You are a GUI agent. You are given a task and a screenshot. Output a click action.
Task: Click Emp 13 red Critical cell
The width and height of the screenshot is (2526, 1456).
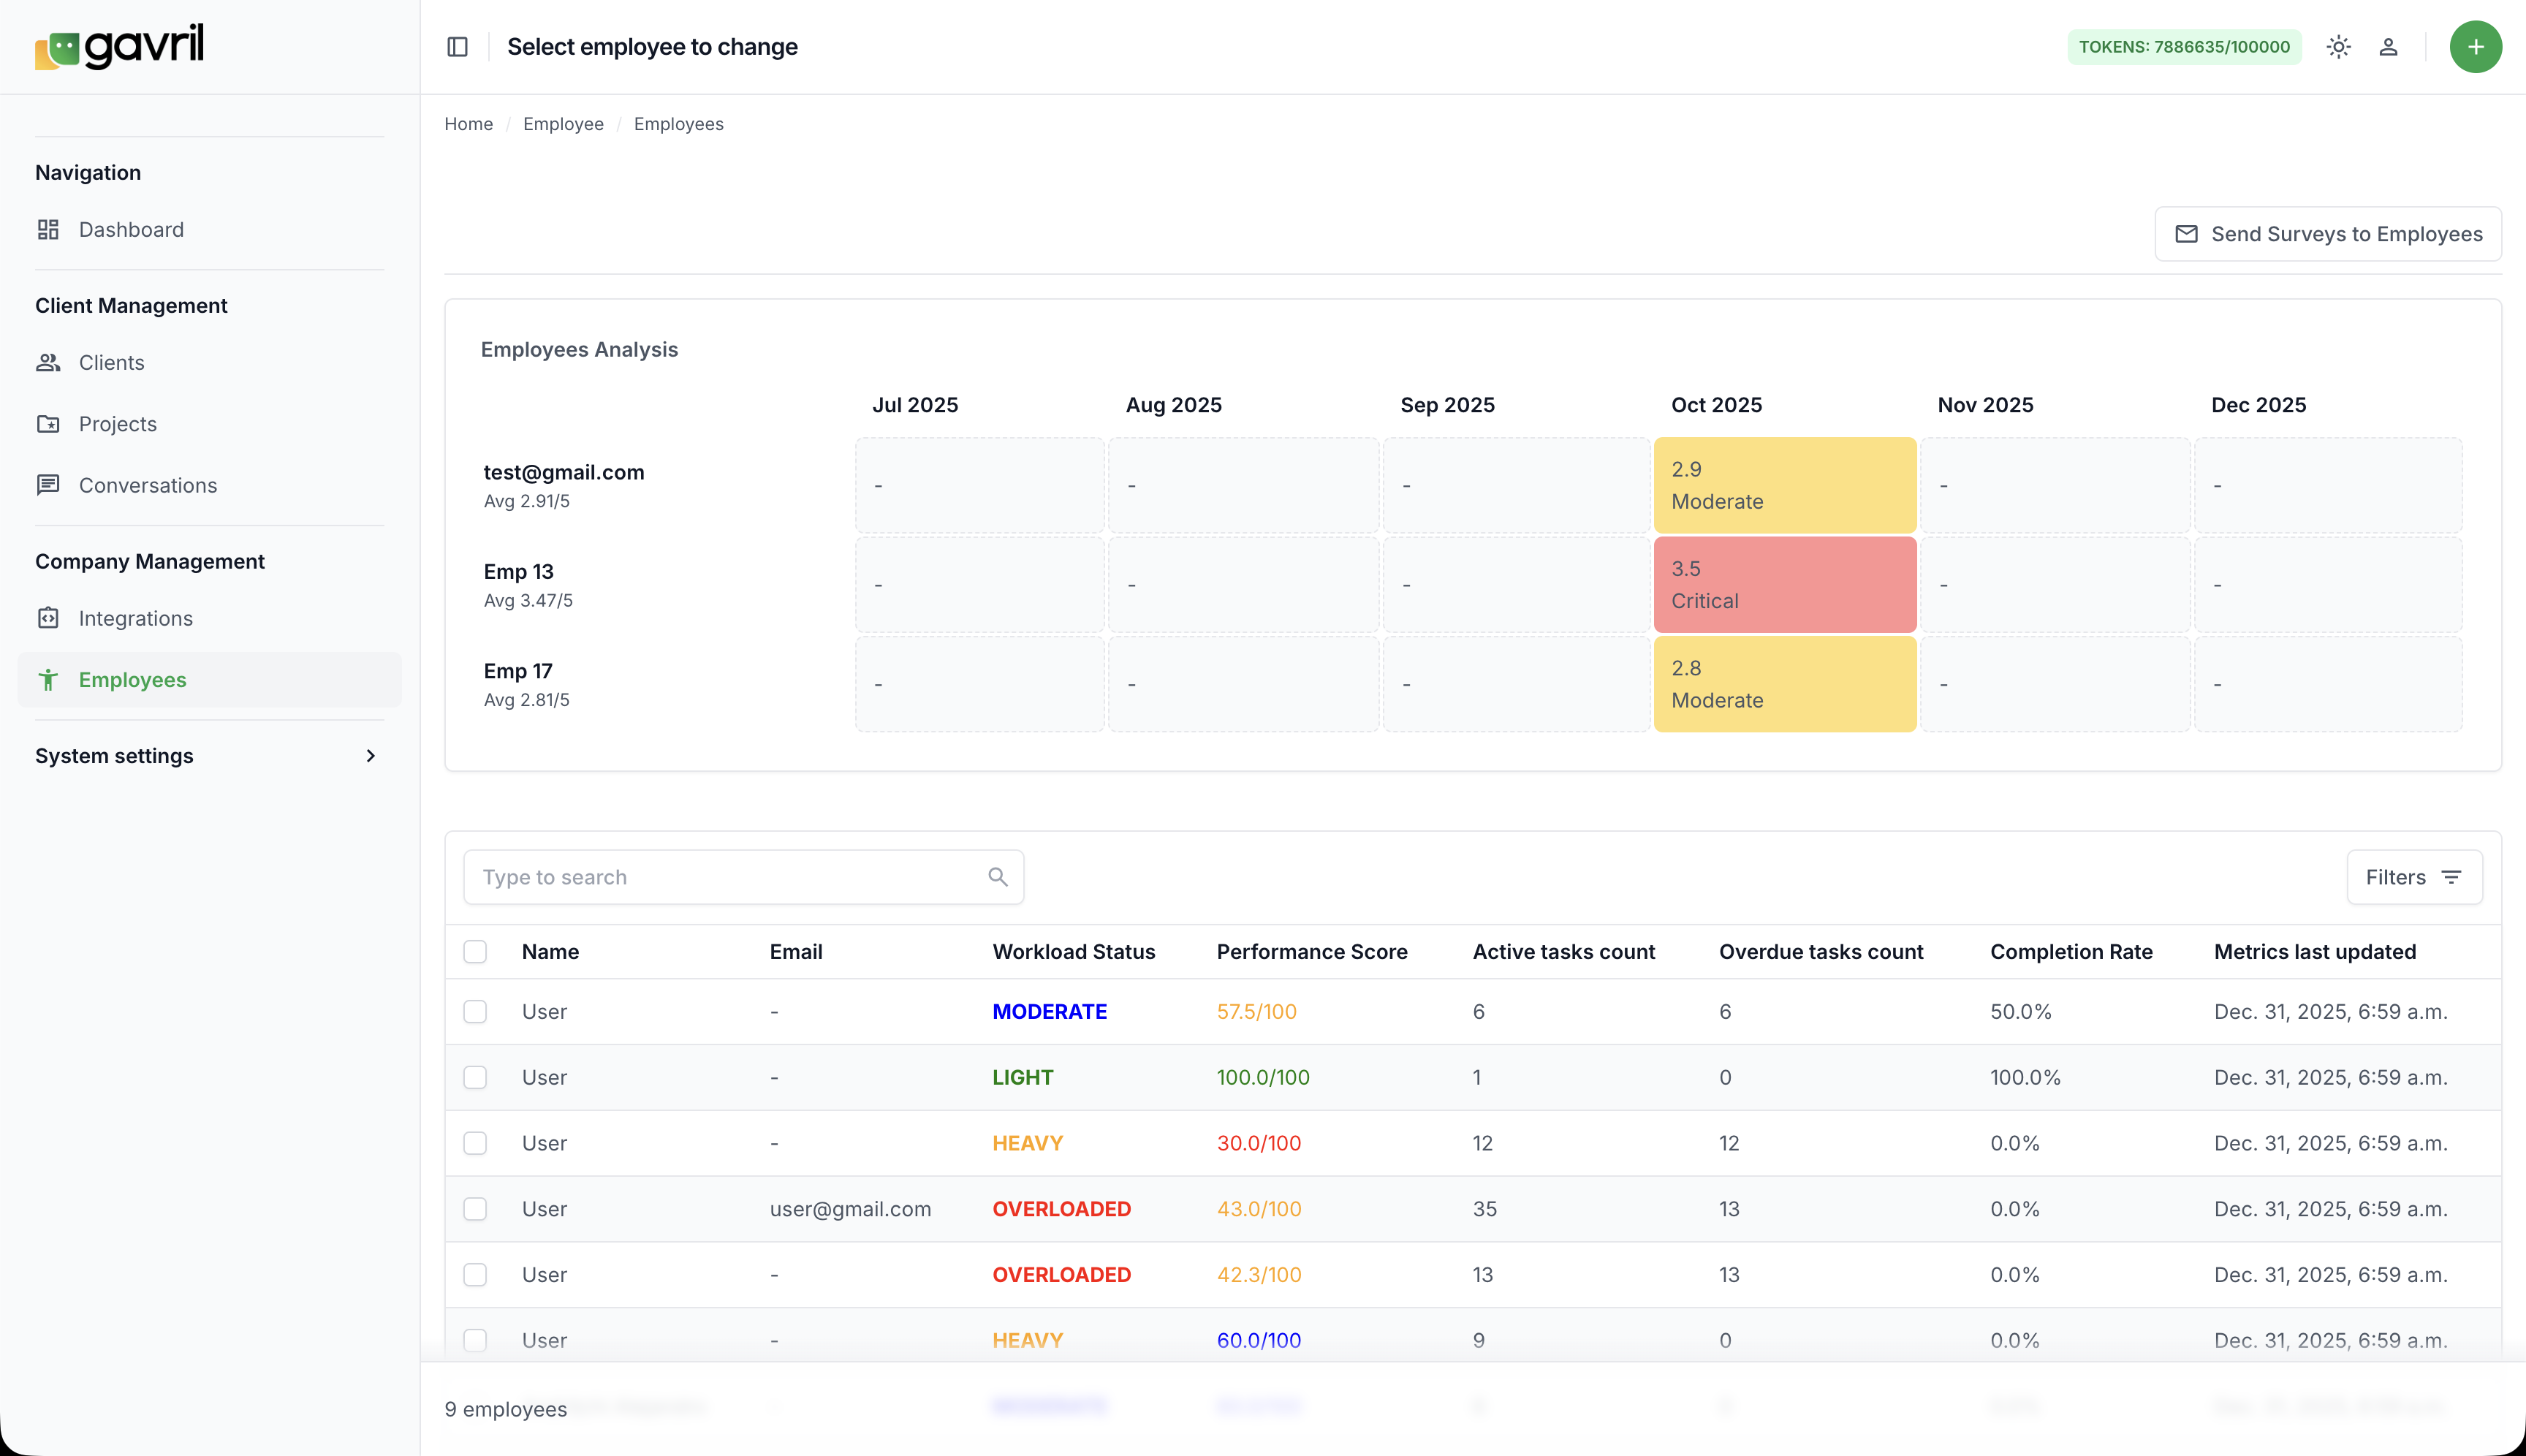(1784, 585)
